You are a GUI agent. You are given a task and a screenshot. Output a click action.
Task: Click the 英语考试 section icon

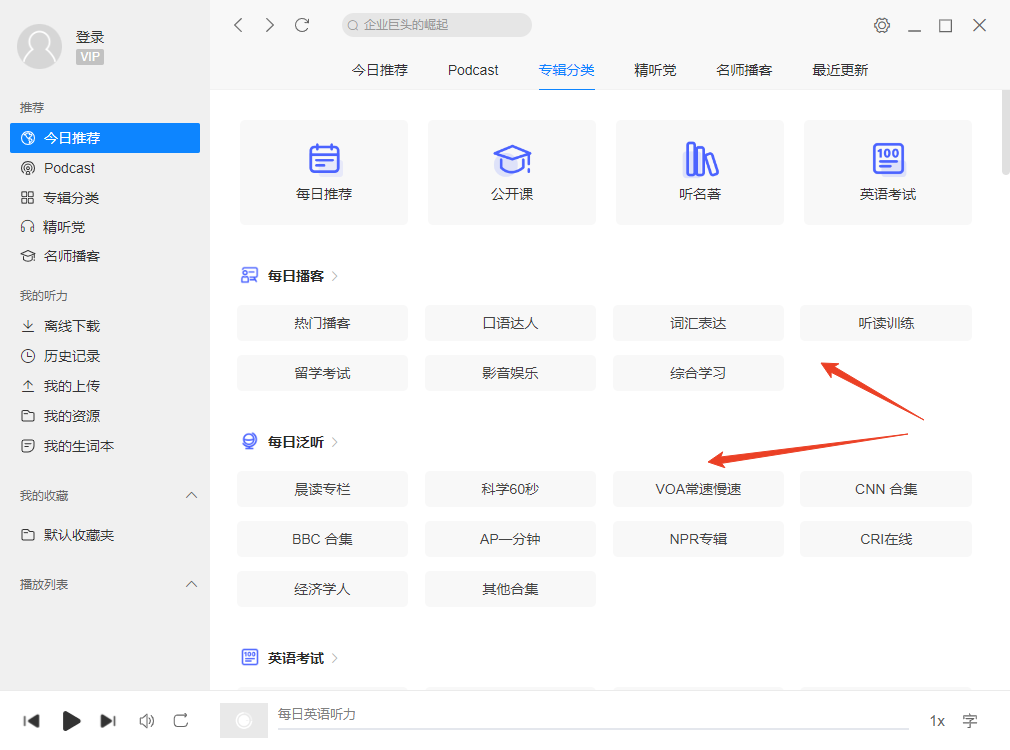249,657
